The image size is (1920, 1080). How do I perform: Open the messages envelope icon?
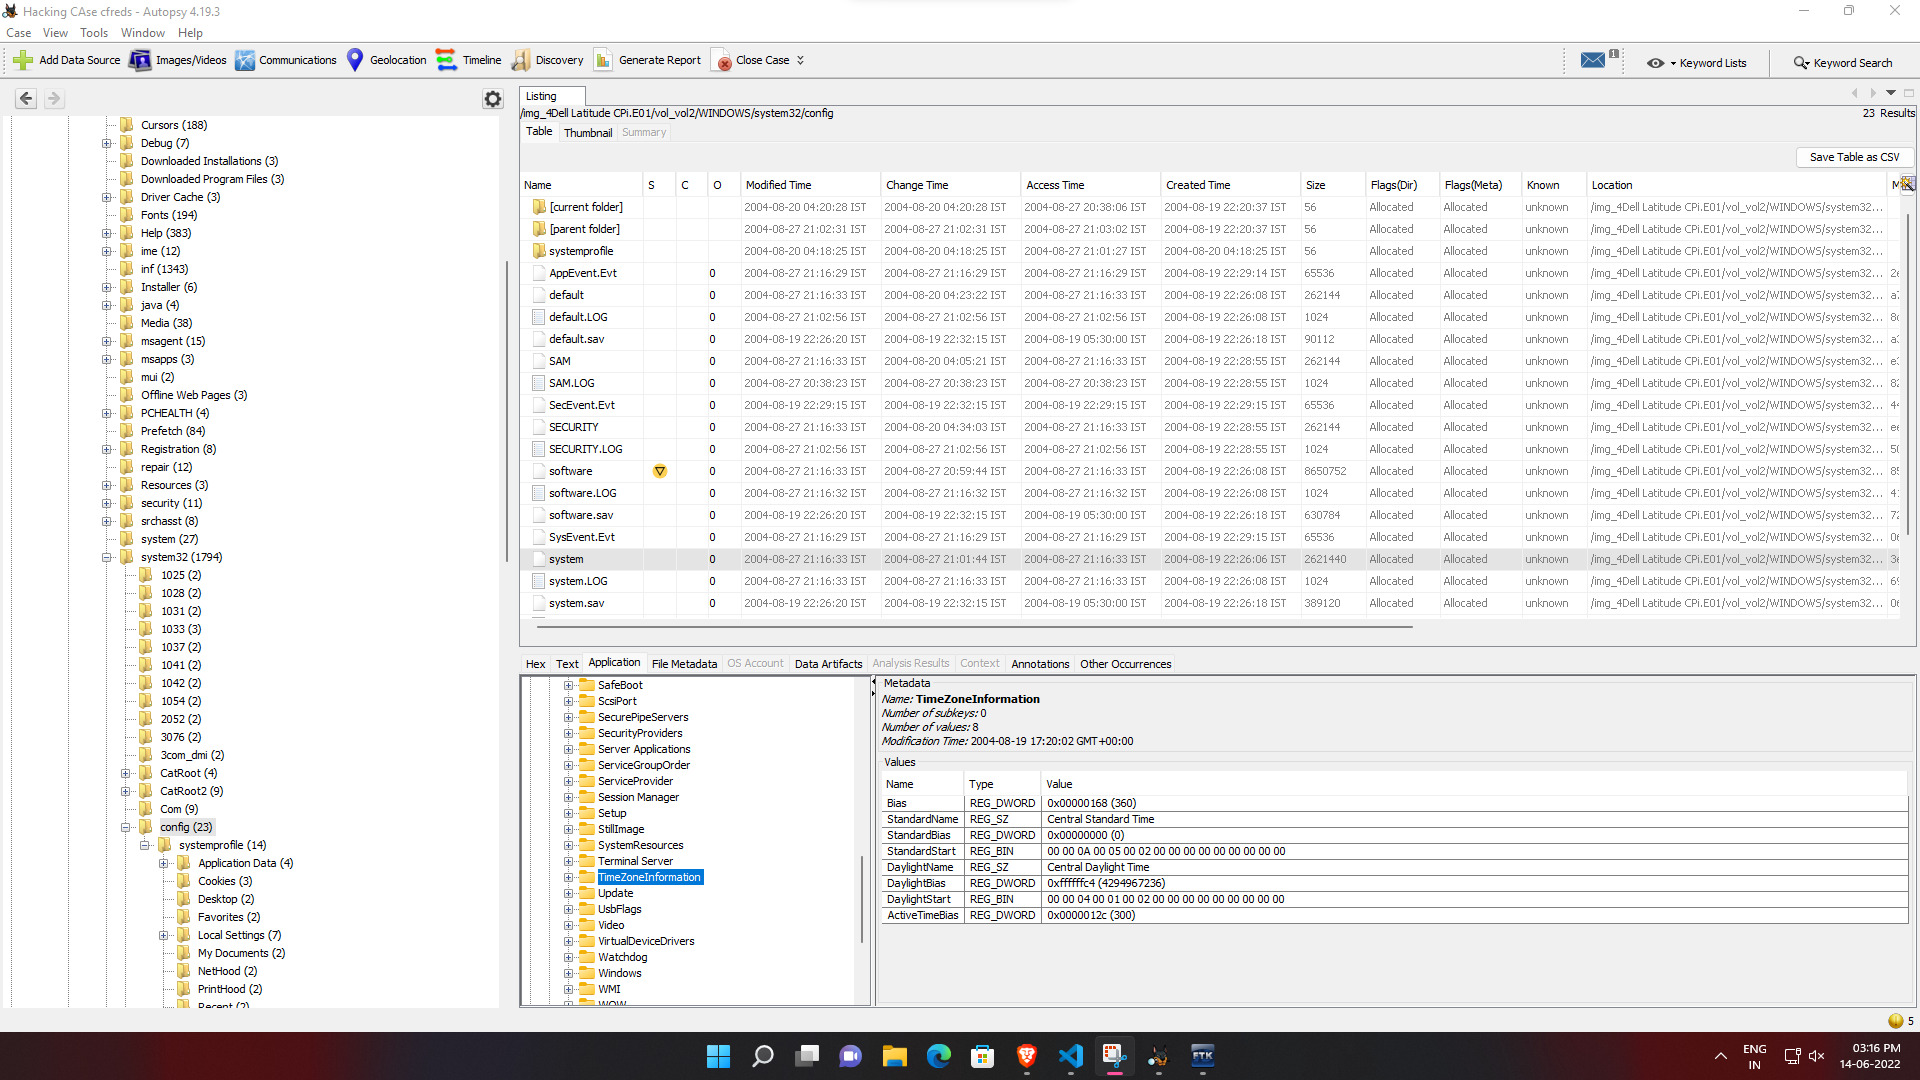tap(1593, 60)
